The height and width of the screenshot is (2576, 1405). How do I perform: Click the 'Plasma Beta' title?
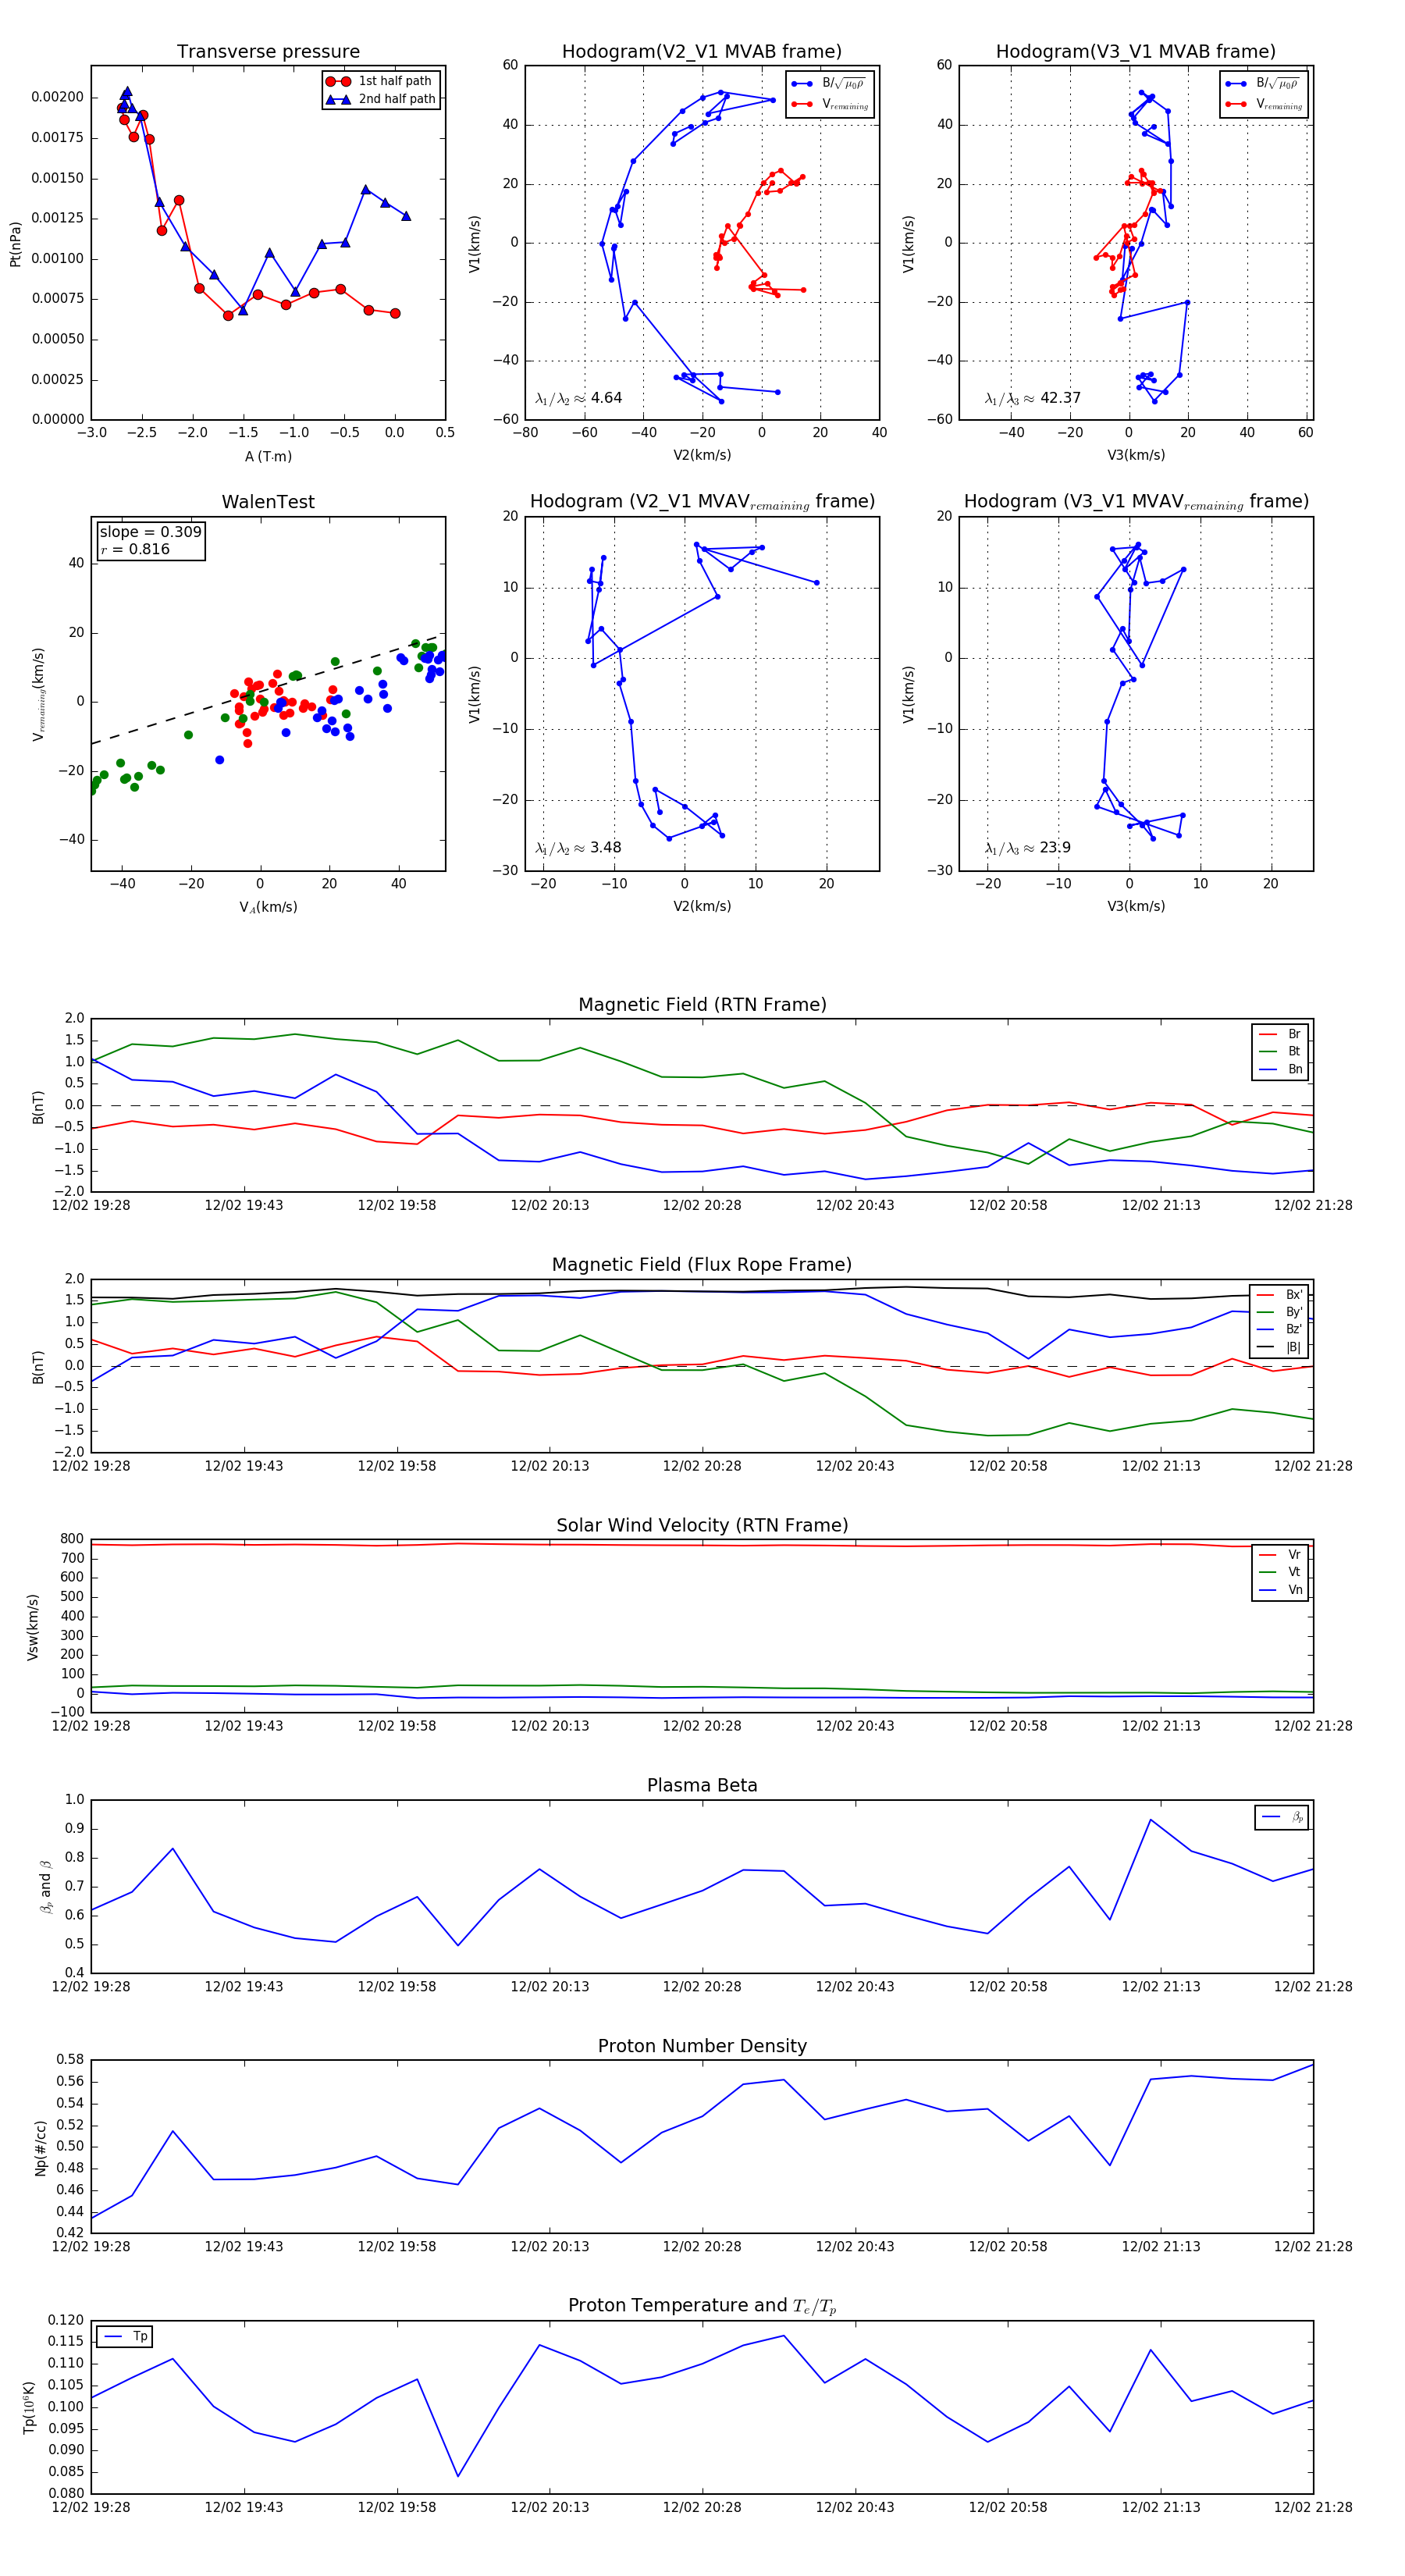[x=702, y=1786]
